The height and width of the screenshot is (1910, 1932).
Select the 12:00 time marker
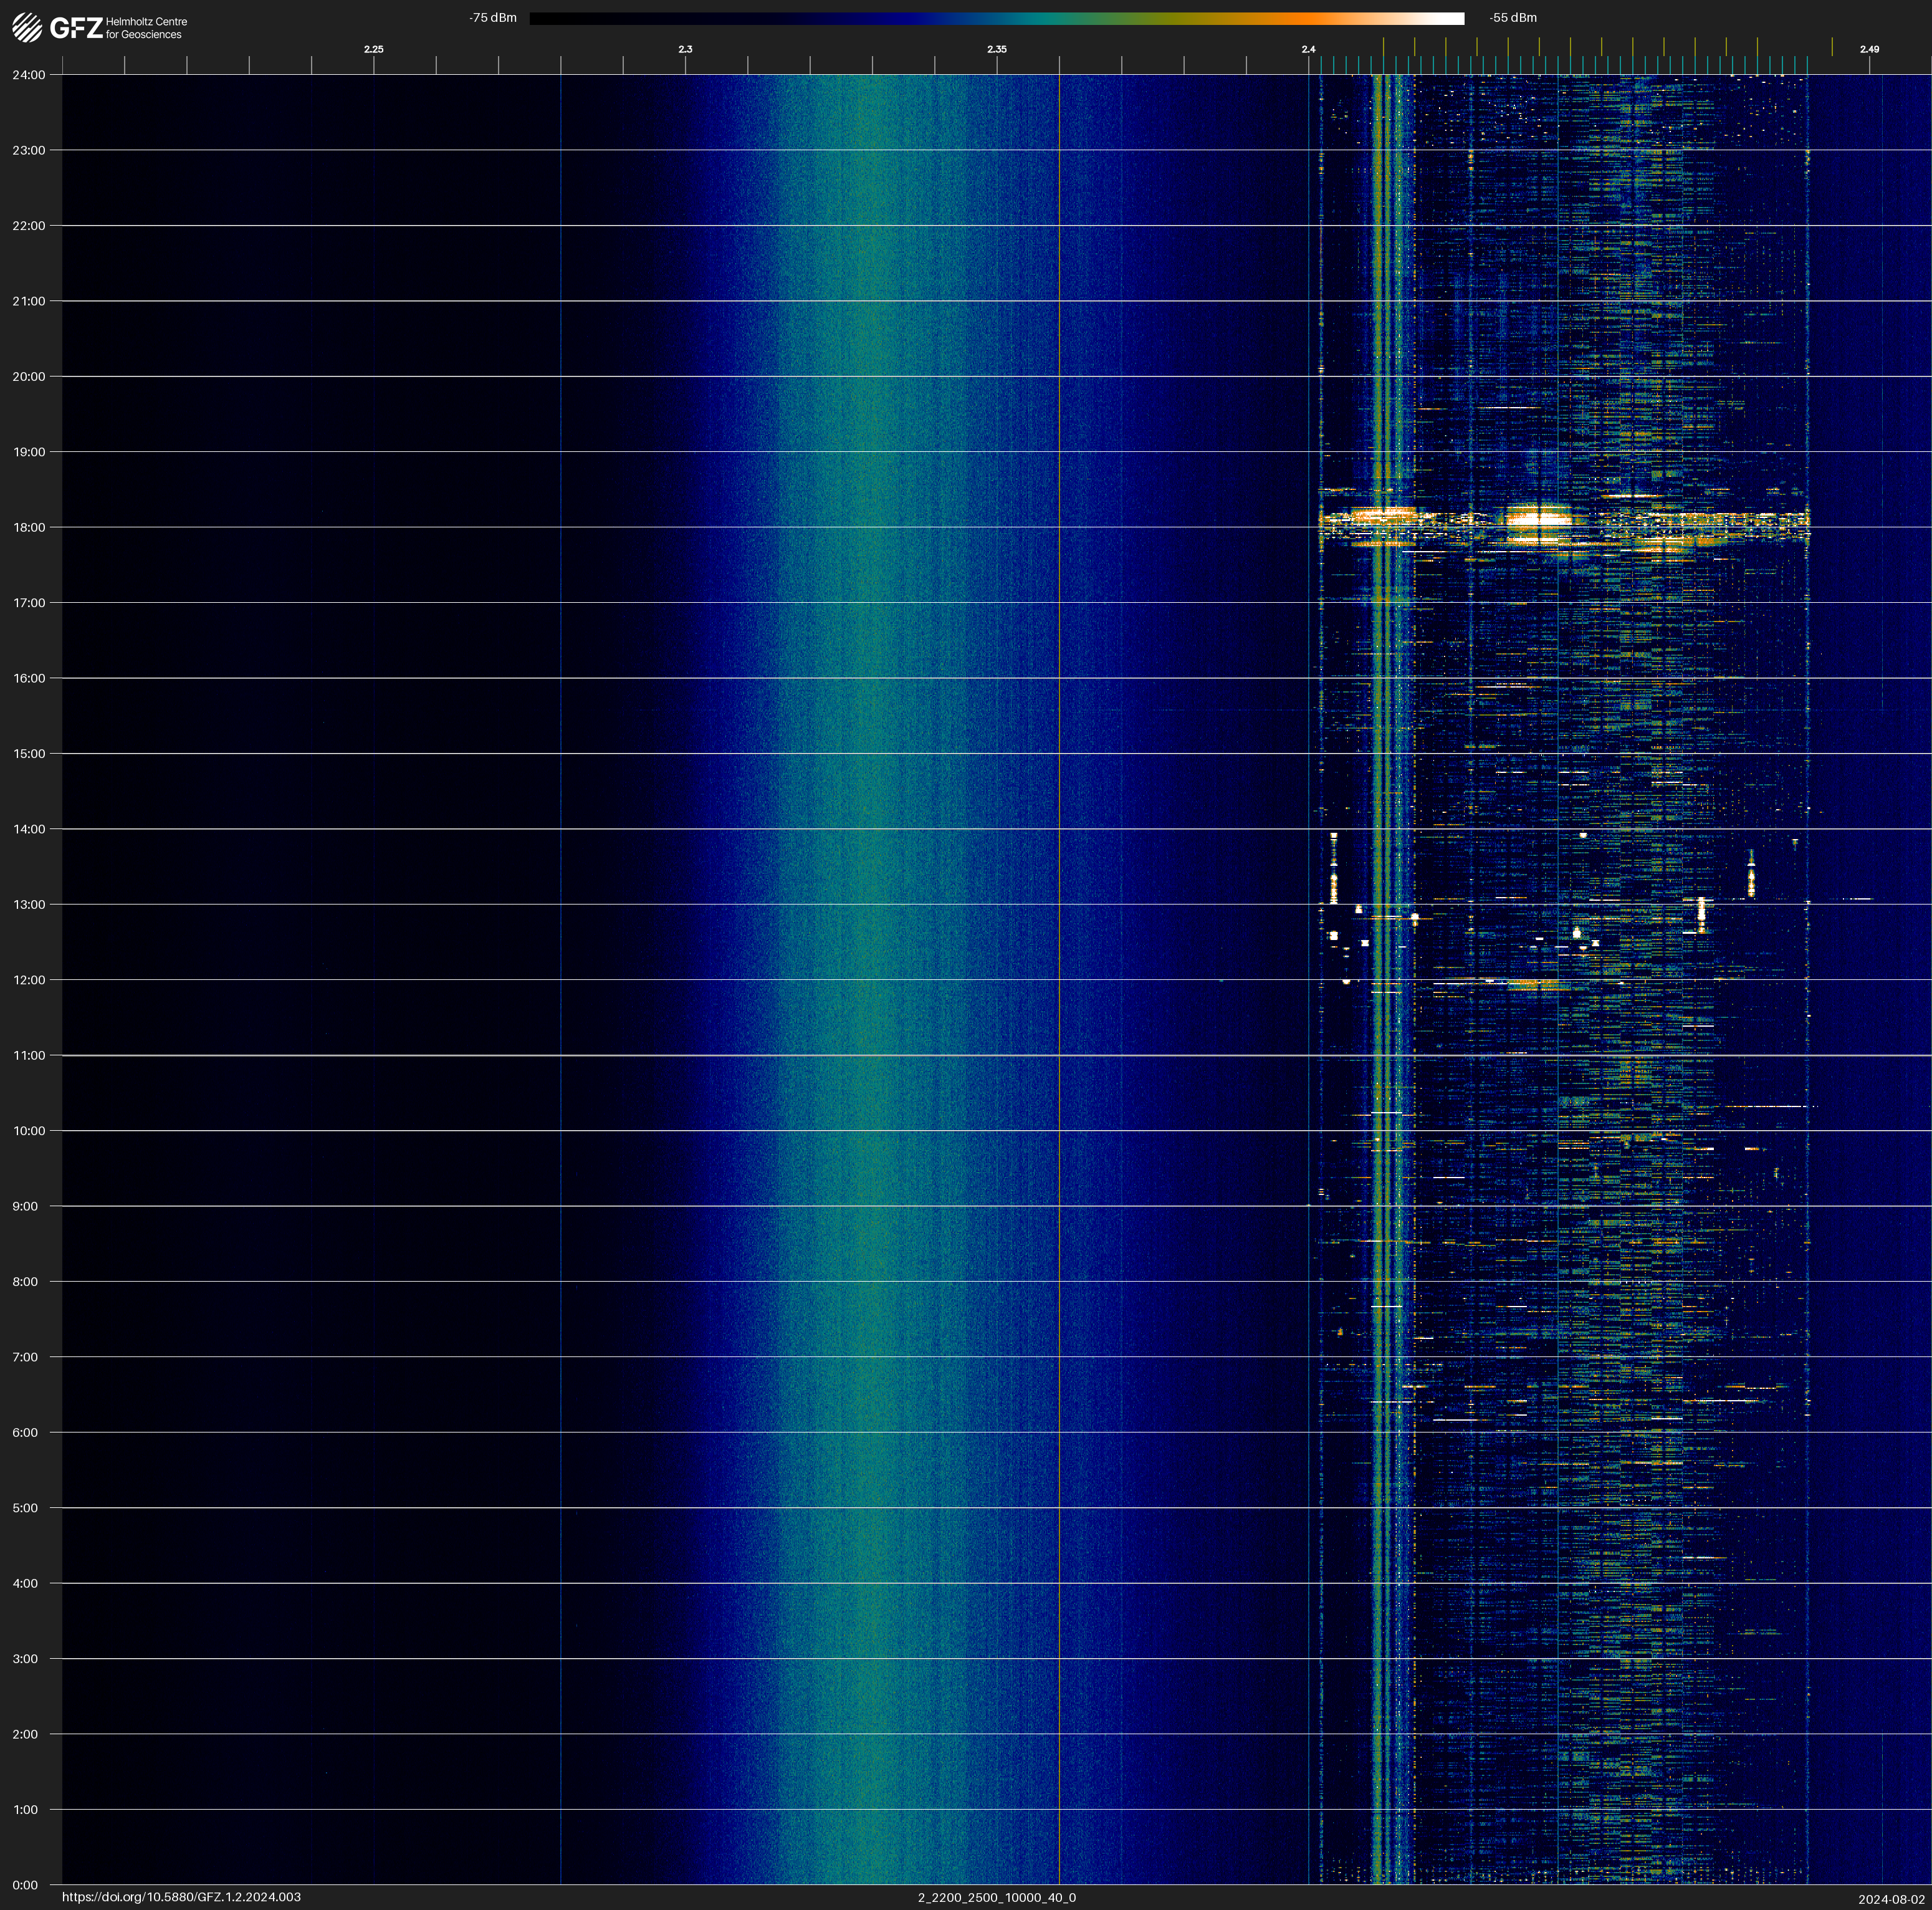point(29,980)
